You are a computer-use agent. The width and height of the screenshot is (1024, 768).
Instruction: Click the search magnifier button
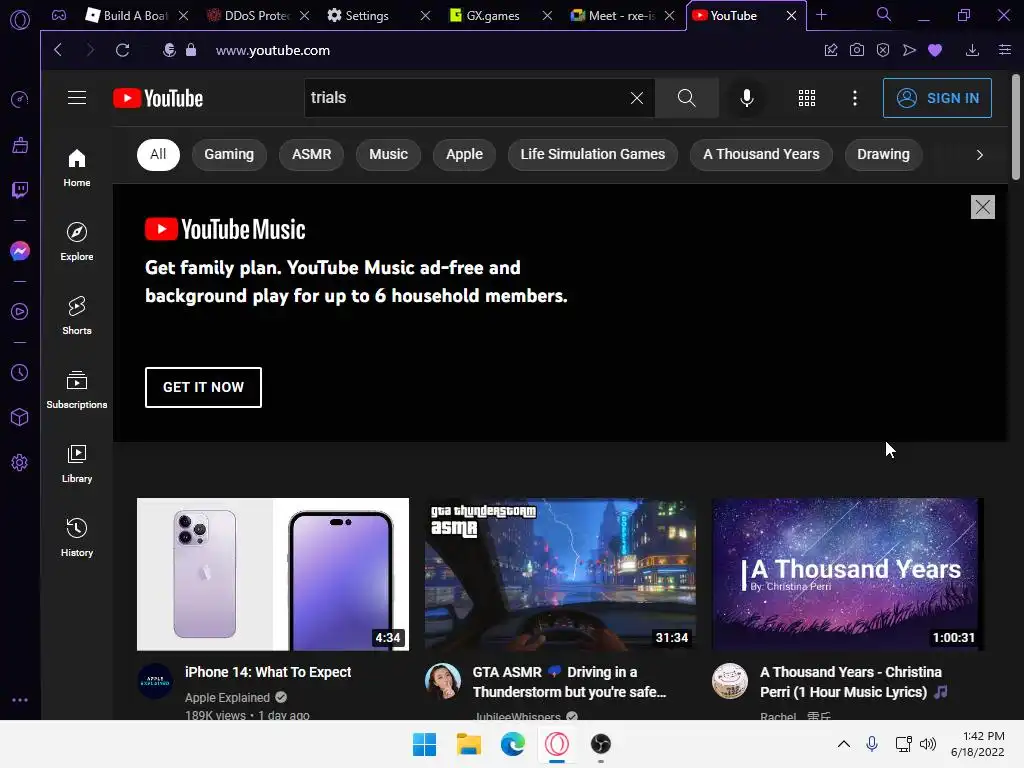(686, 98)
